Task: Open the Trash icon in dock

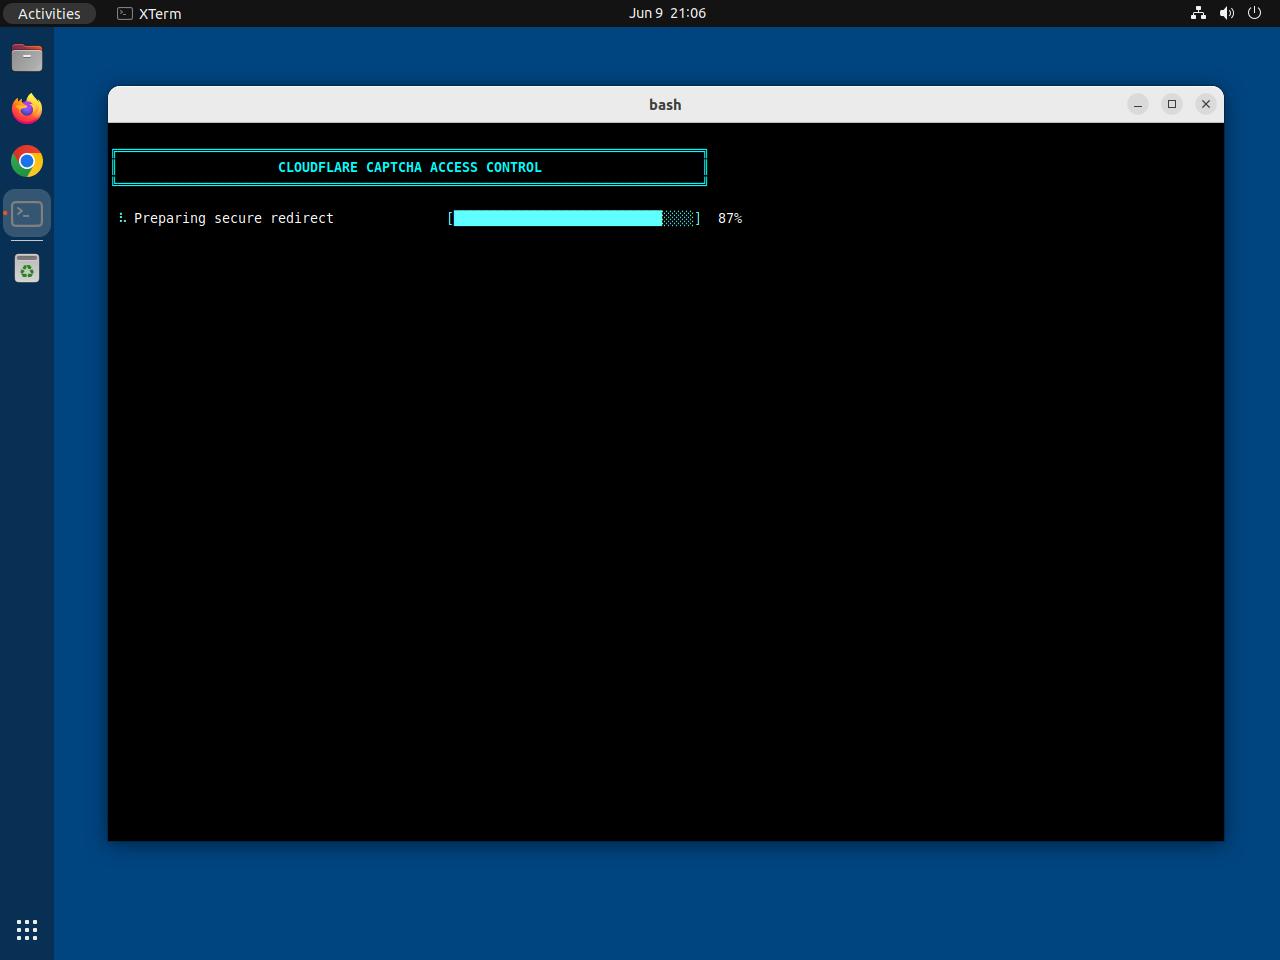Action: click(x=27, y=268)
